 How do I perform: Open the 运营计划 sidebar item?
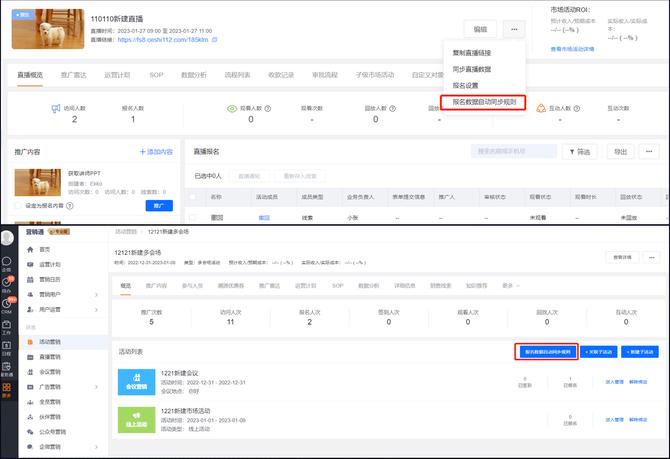[49, 264]
